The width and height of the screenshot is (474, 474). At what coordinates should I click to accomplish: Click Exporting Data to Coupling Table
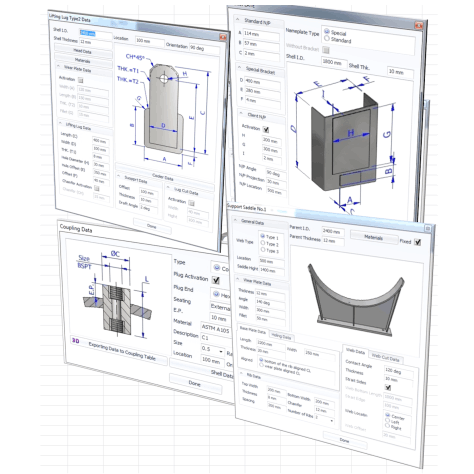click(122, 351)
